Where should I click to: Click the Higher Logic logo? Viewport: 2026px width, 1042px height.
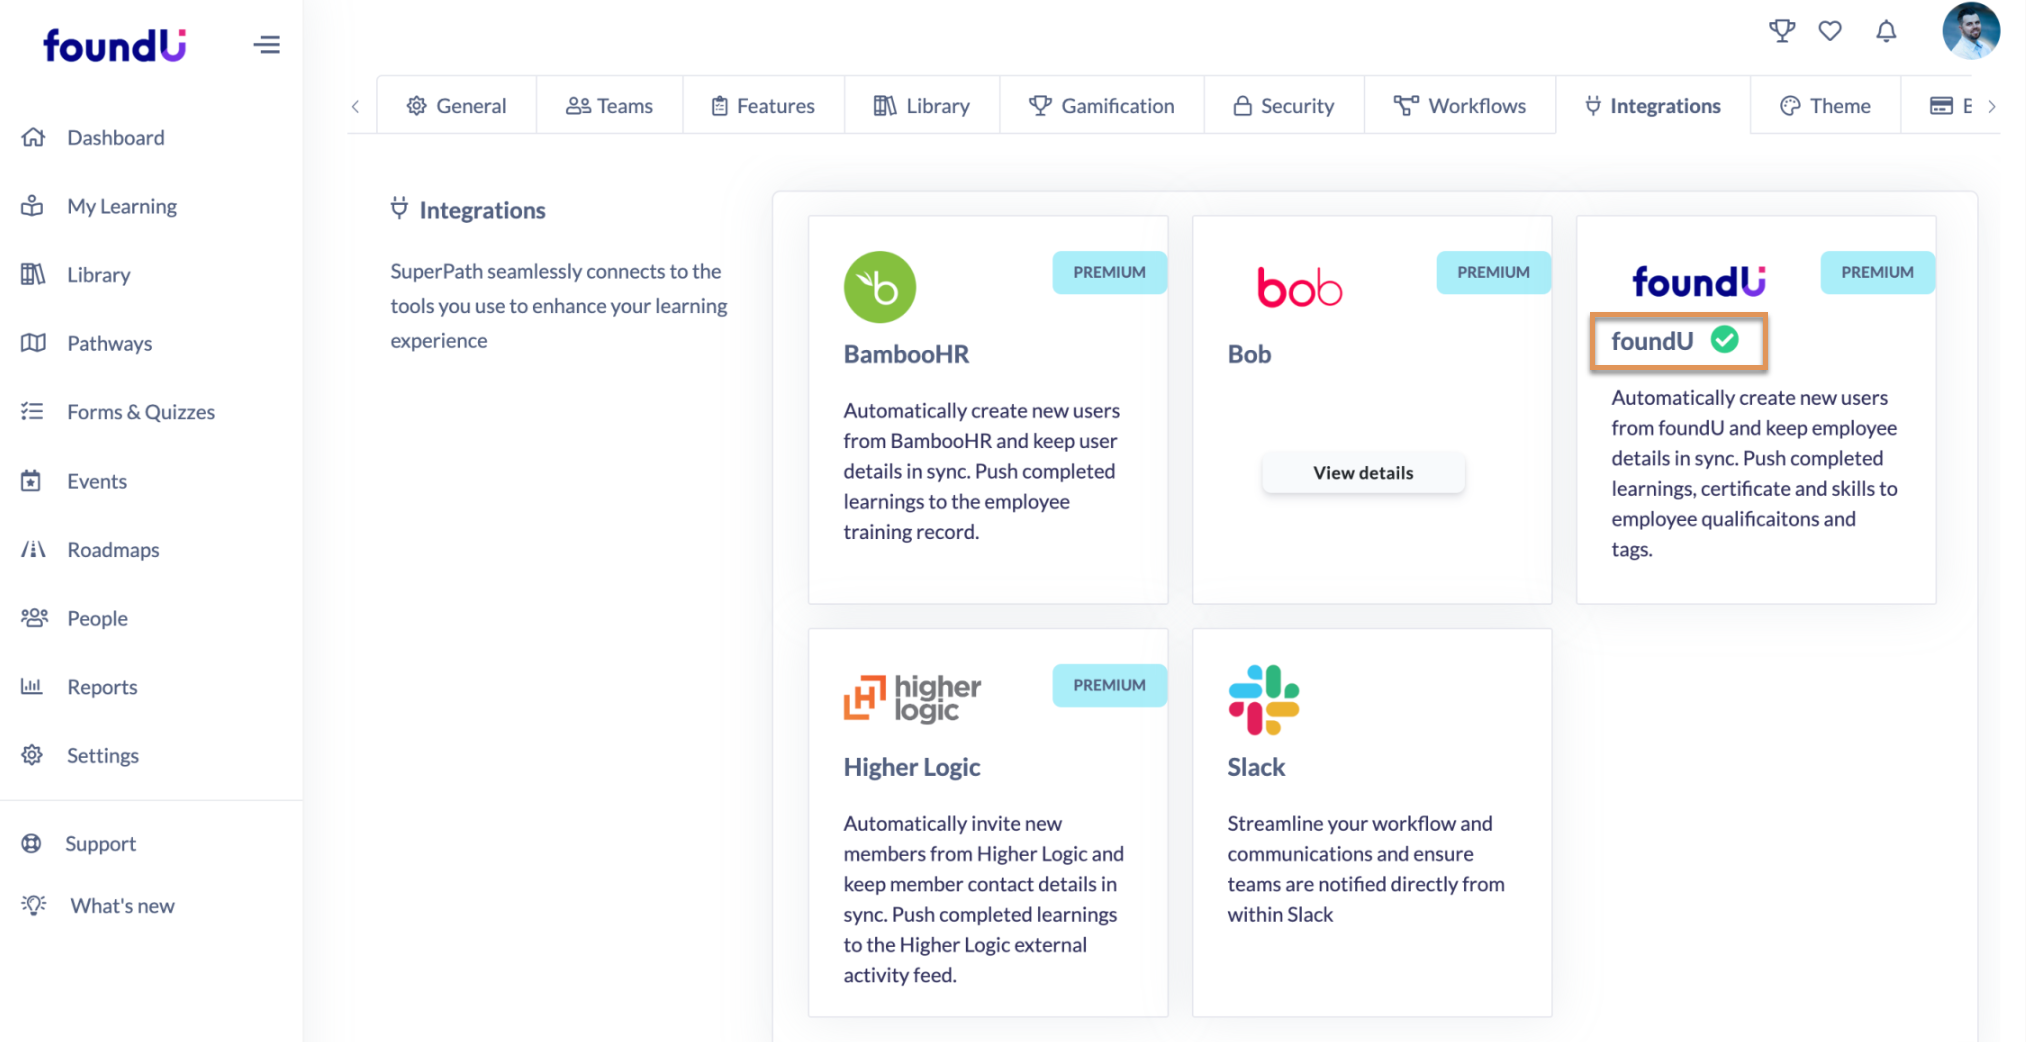(x=912, y=697)
